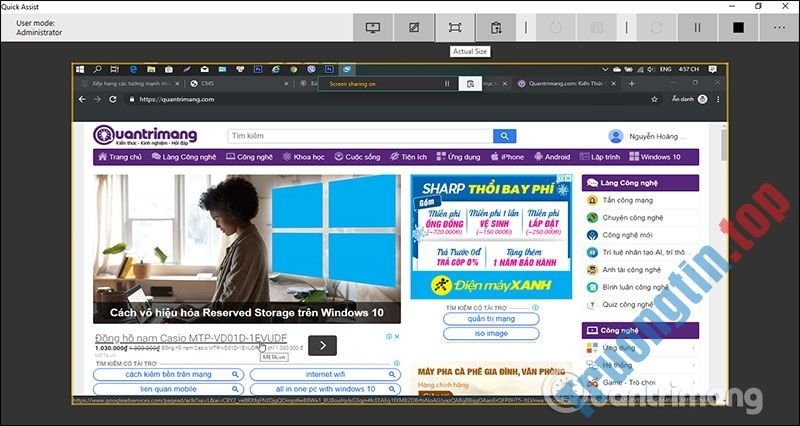Select the Annotate pen tool
The height and width of the screenshot is (426, 800).
(414, 28)
